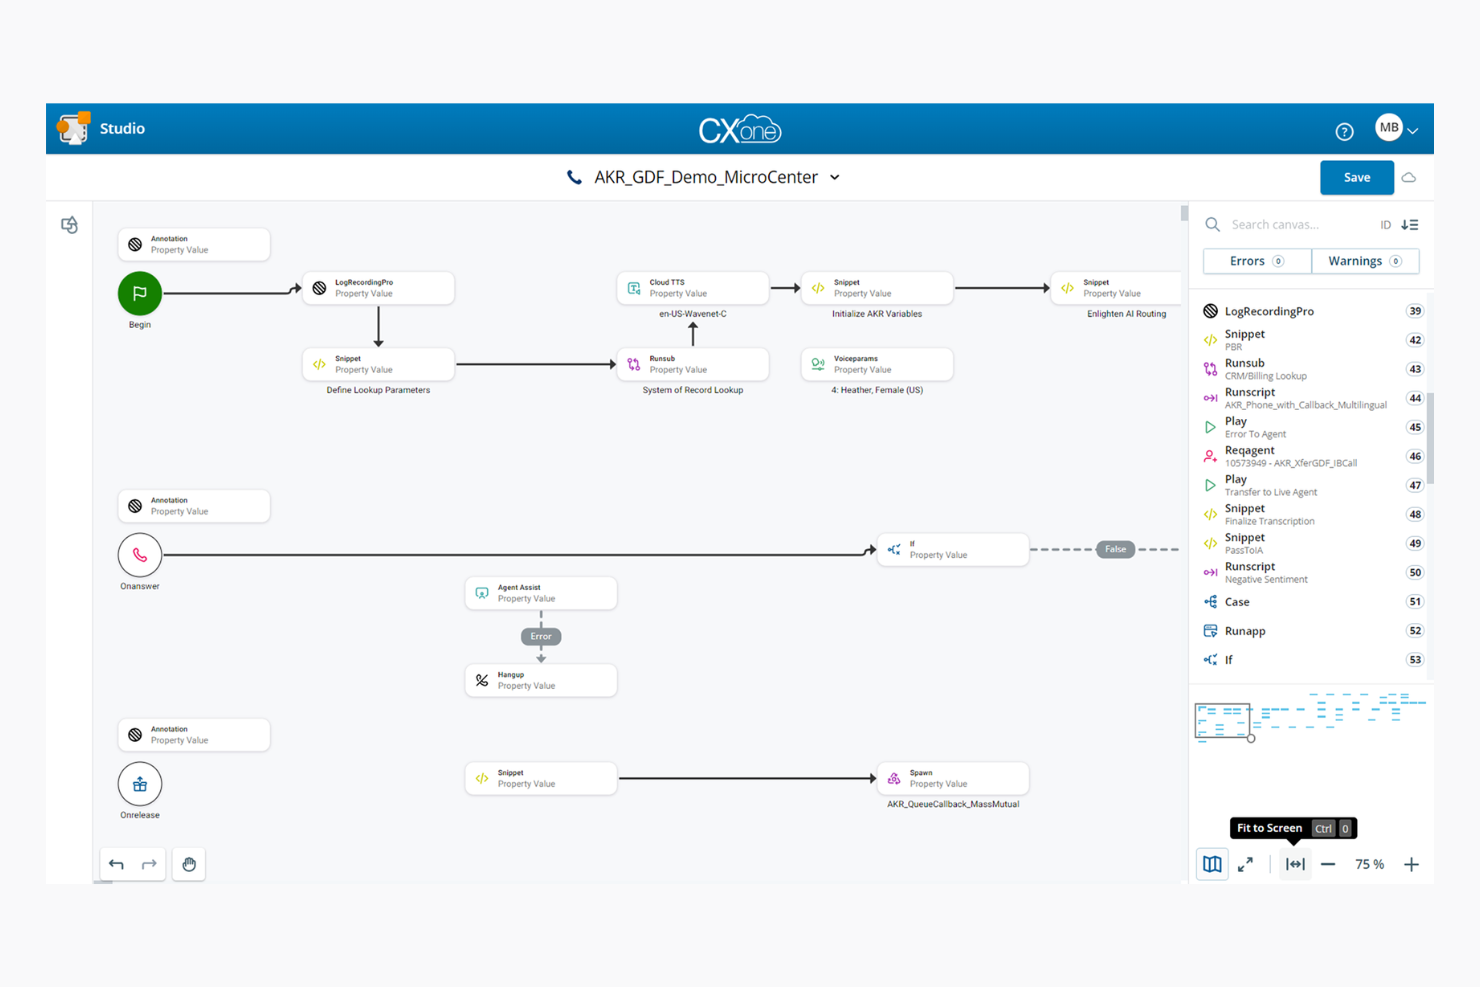The width and height of the screenshot is (1480, 987).
Task: Select Snippet Finalize Transcription in the list
Action: pyautogui.click(x=1312, y=514)
